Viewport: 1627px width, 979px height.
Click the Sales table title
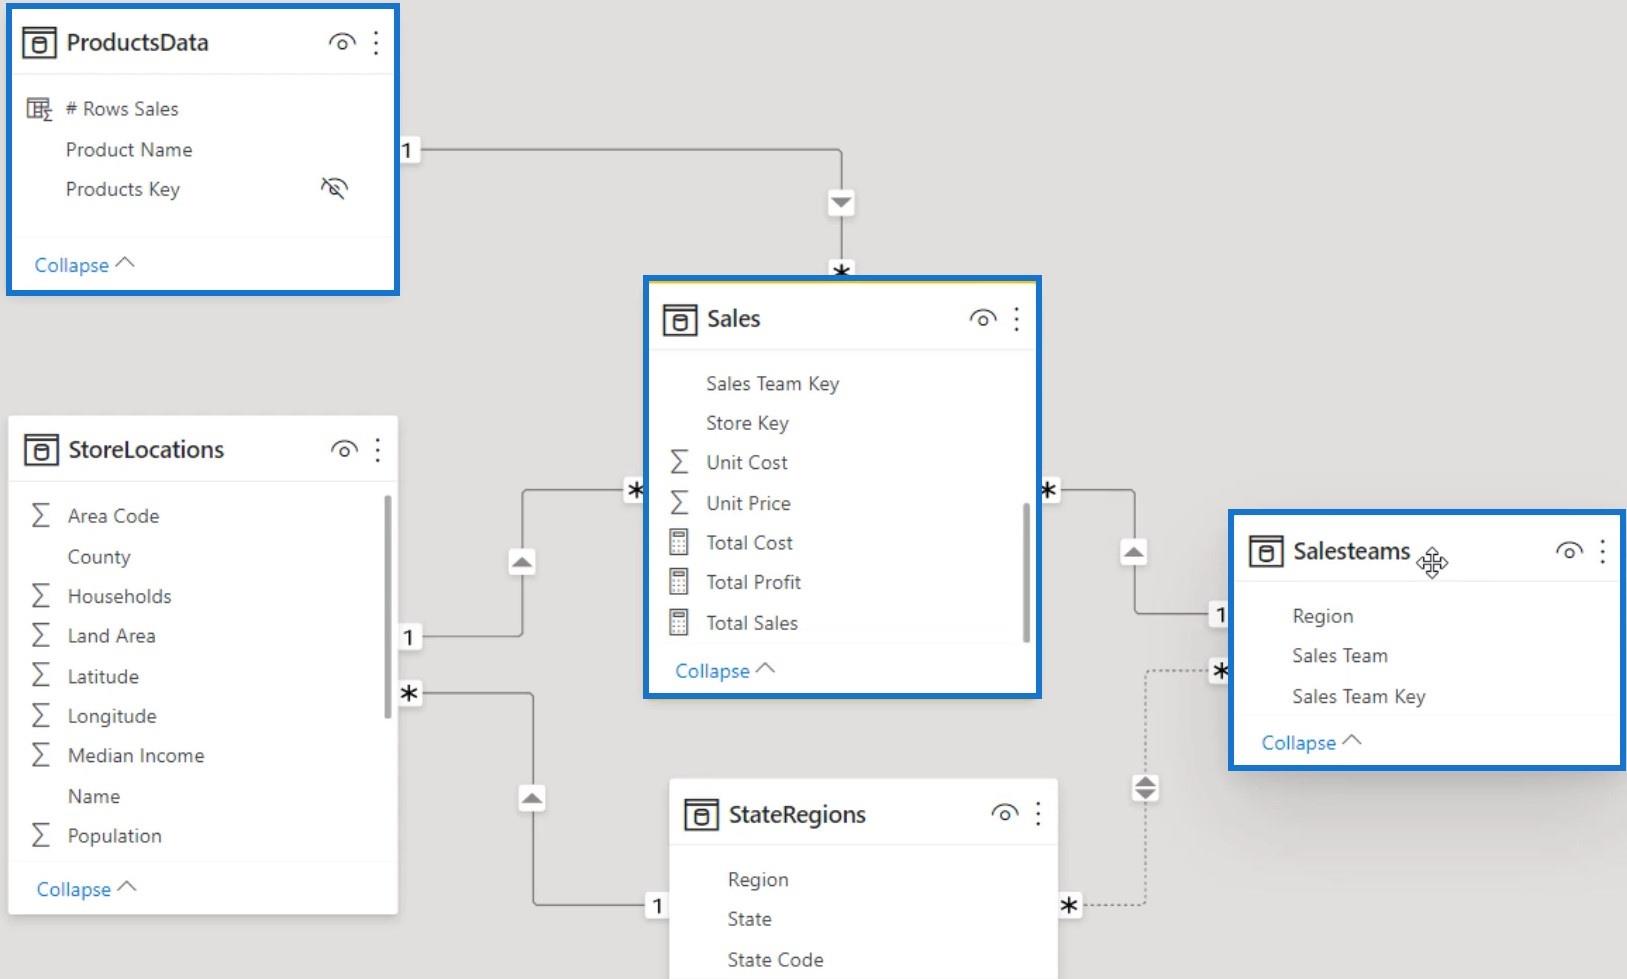[x=734, y=319]
